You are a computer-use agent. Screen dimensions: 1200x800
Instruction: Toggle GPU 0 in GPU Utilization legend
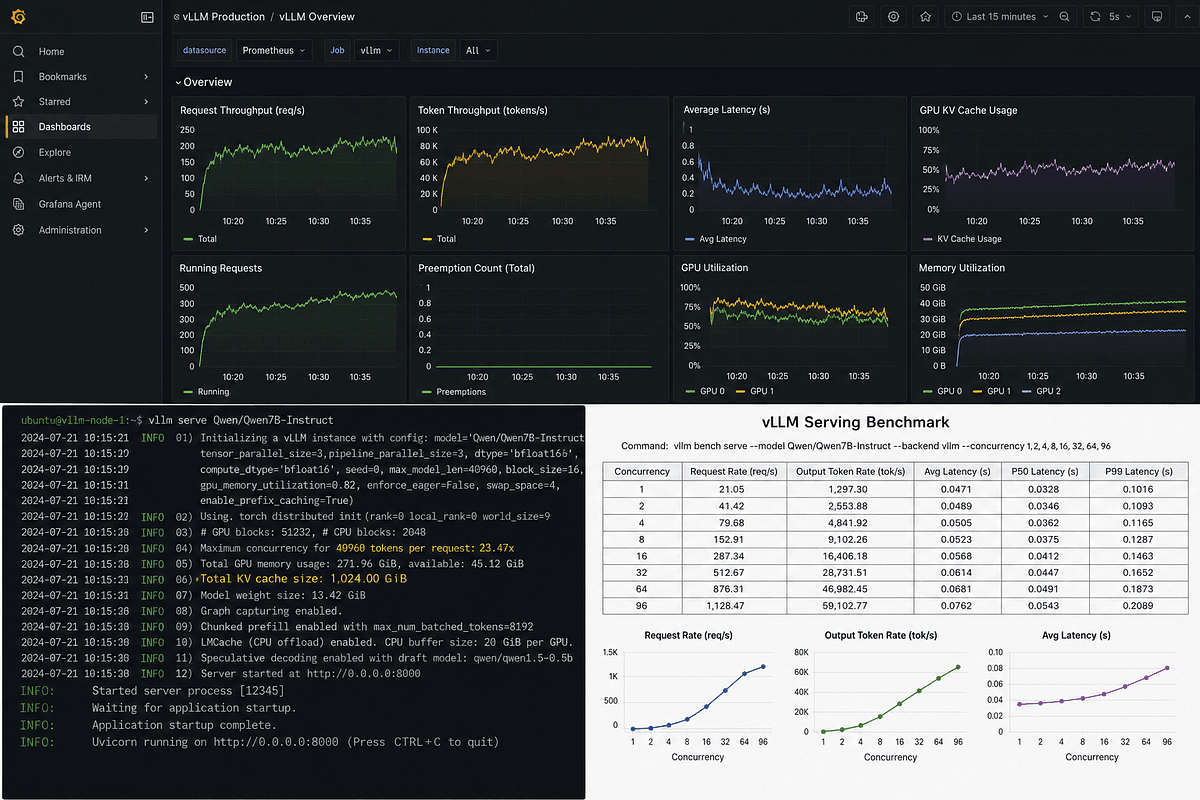703,392
